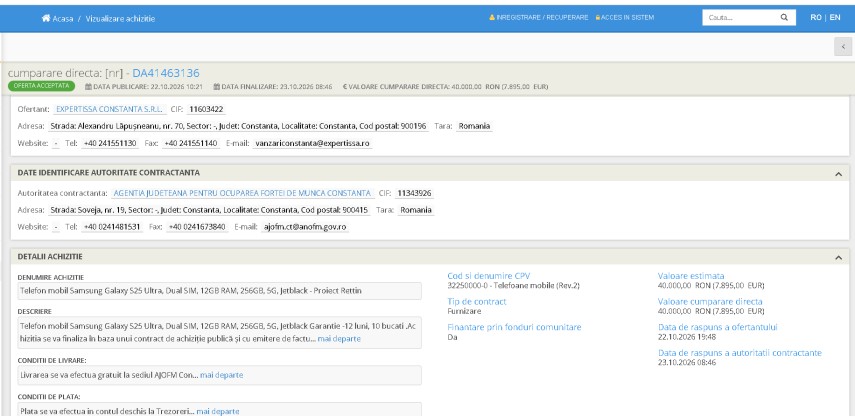Select authority CIF 11343926
The height and width of the screenshot is (416, 855).
[414, 194]
